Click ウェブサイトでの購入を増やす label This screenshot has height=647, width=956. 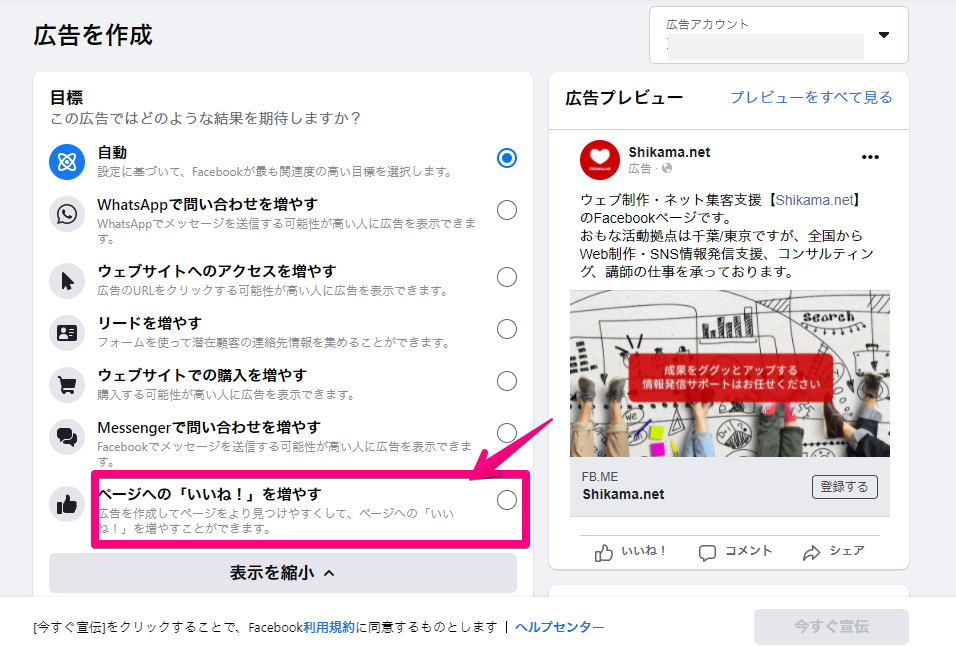pyautogui.click(x=202, y=376)
